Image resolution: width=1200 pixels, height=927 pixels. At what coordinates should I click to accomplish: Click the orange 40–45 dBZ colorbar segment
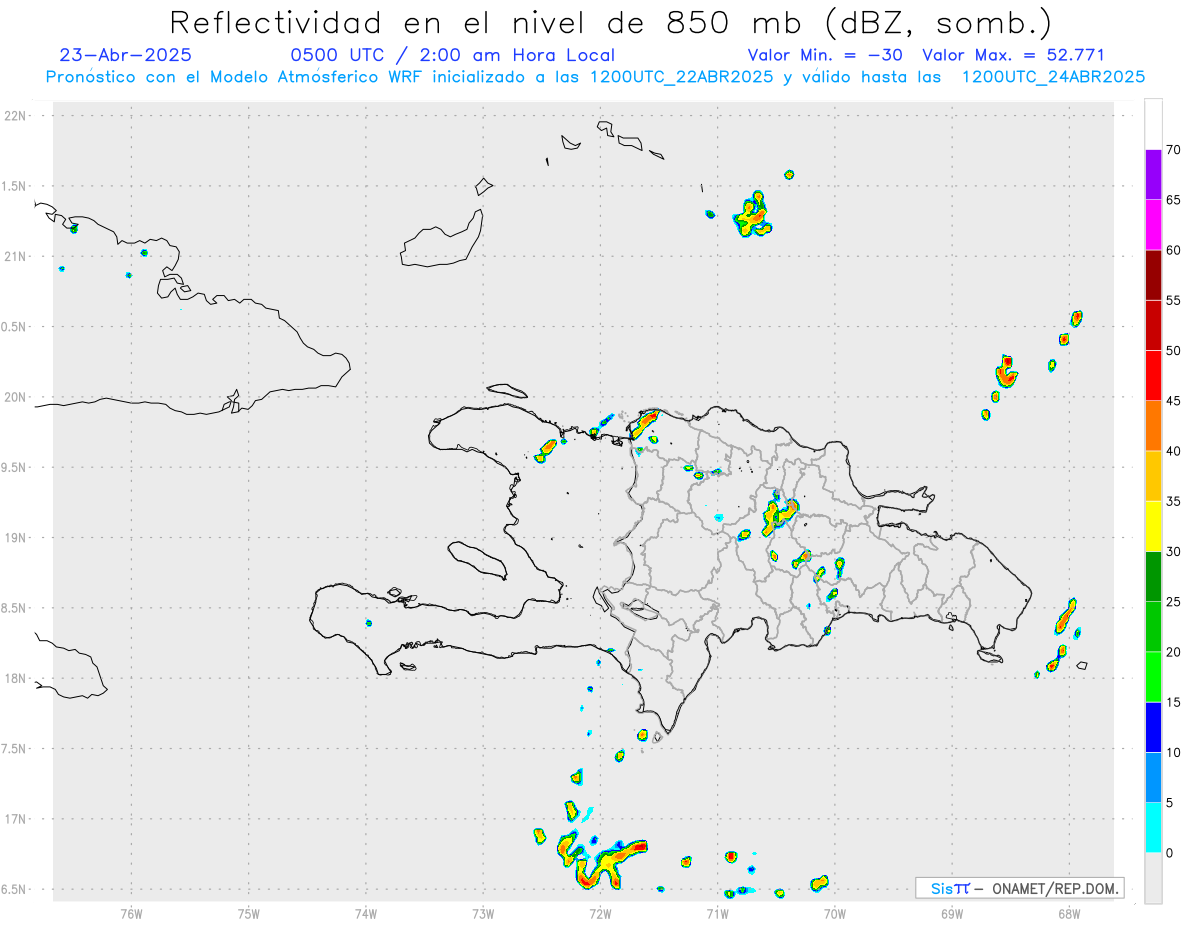click(x=1153, y=426)
